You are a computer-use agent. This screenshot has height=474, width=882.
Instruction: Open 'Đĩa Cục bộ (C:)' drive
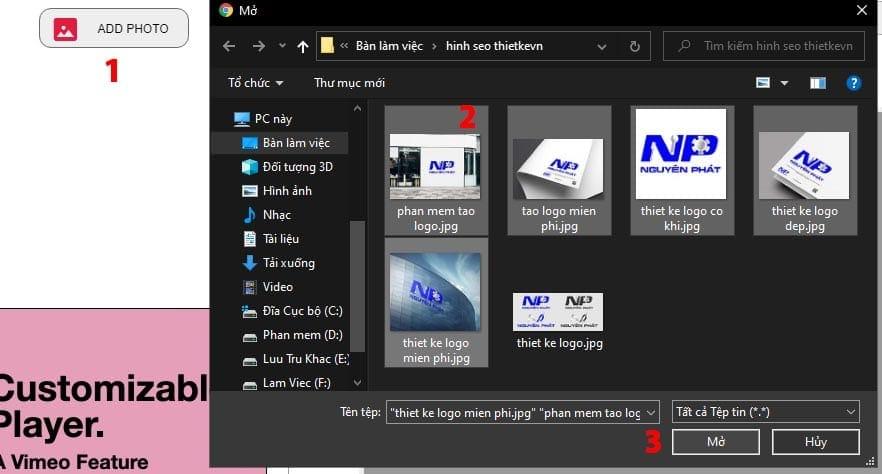click(x=292, y=311)
